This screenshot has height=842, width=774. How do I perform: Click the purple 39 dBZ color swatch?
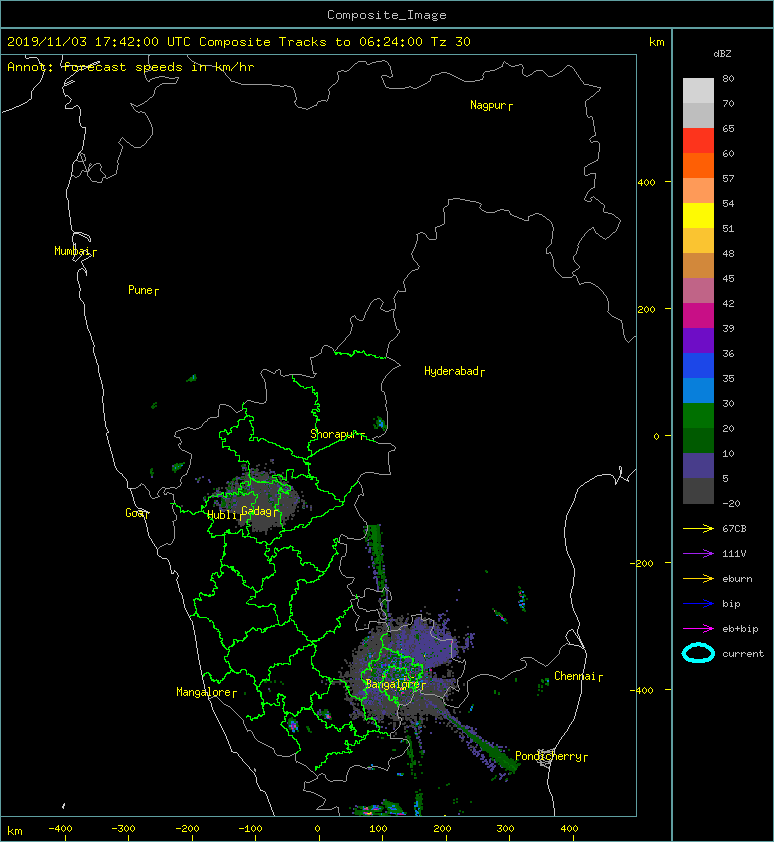click(698, 340)
